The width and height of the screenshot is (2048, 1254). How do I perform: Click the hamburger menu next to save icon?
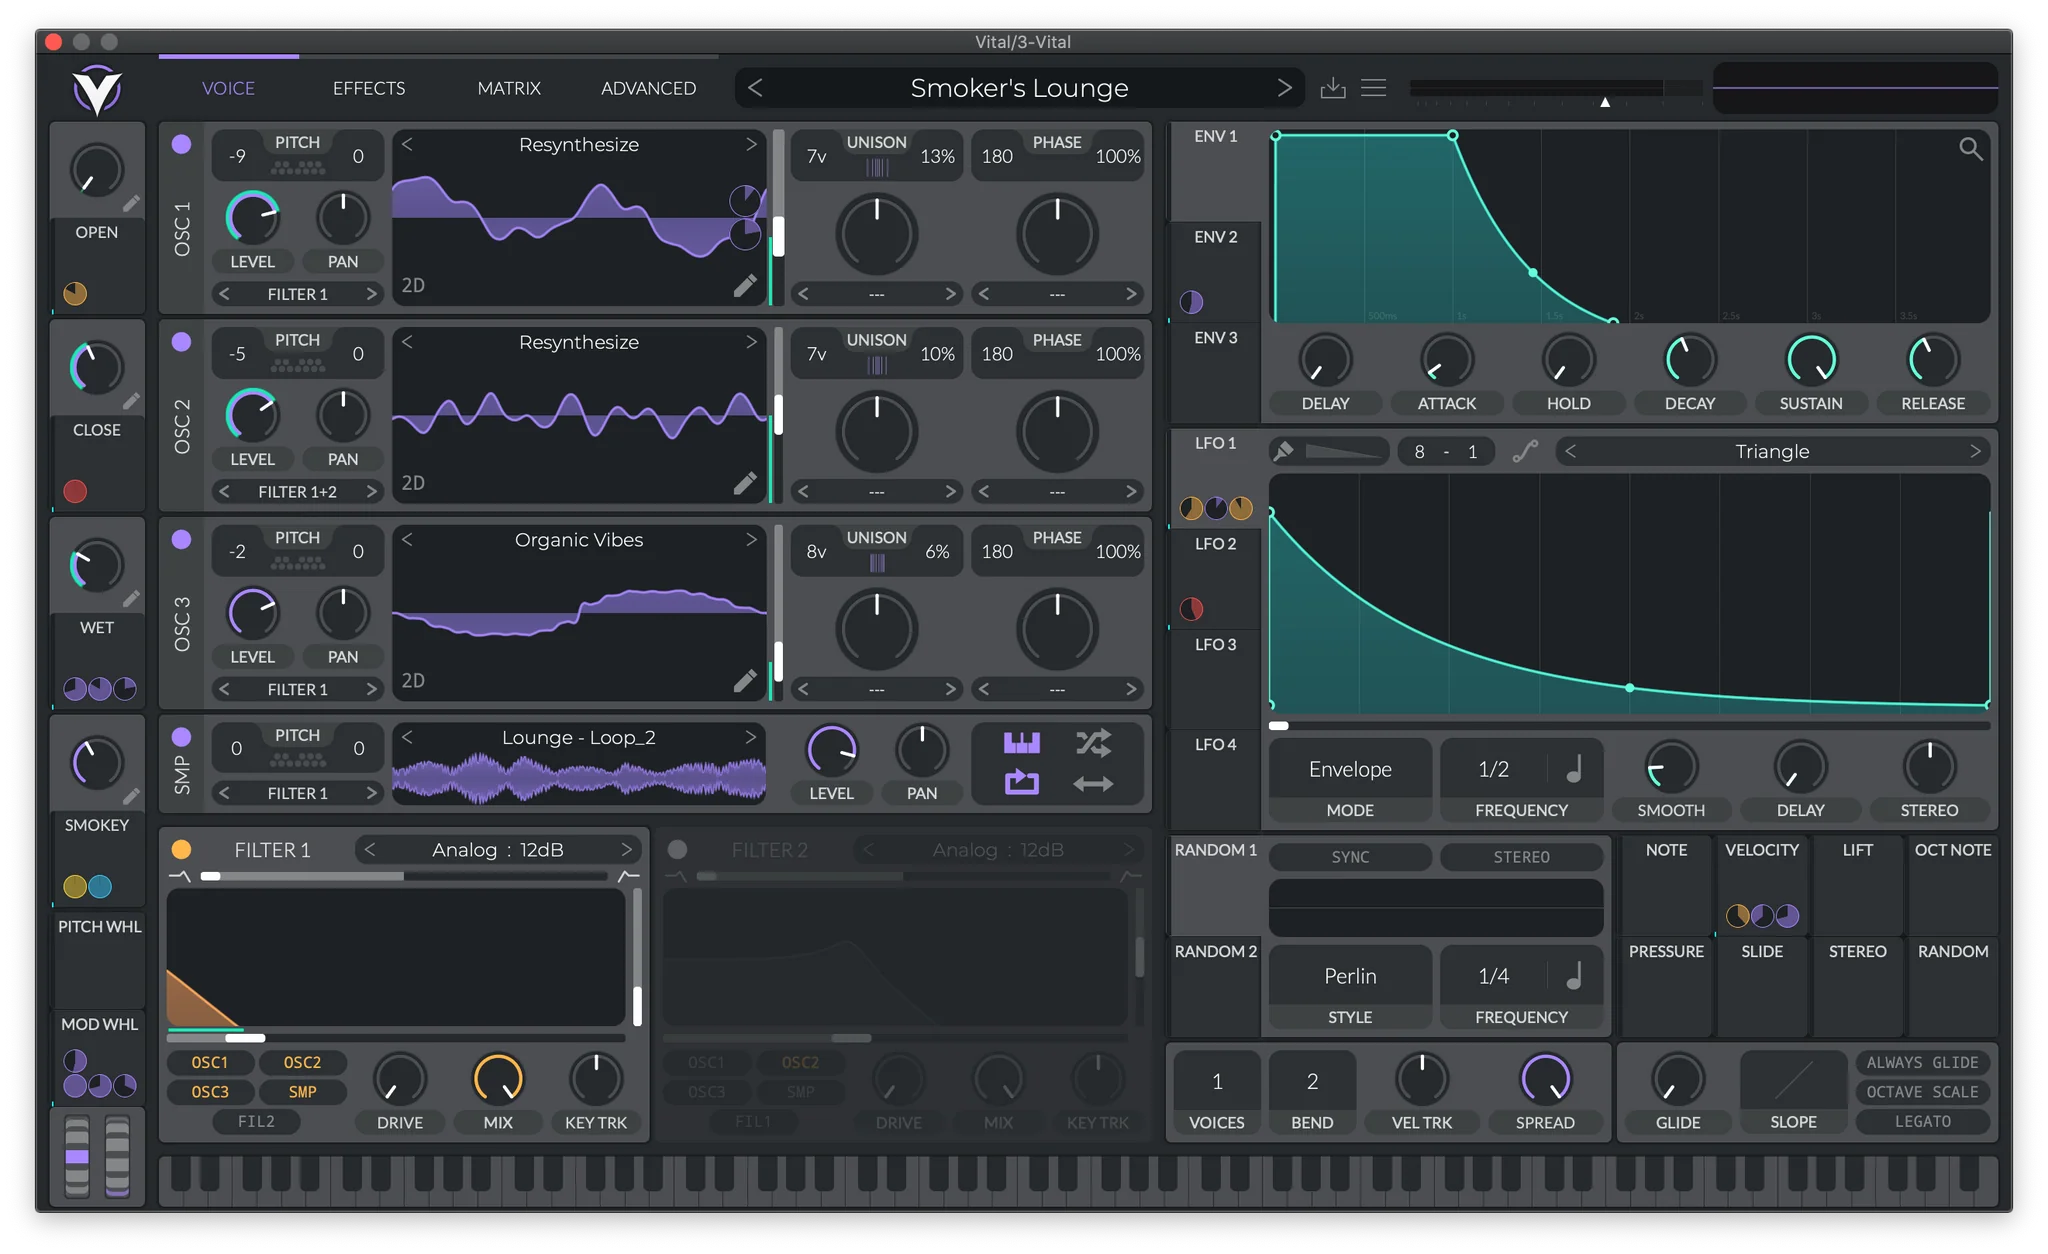(1373, 87)
